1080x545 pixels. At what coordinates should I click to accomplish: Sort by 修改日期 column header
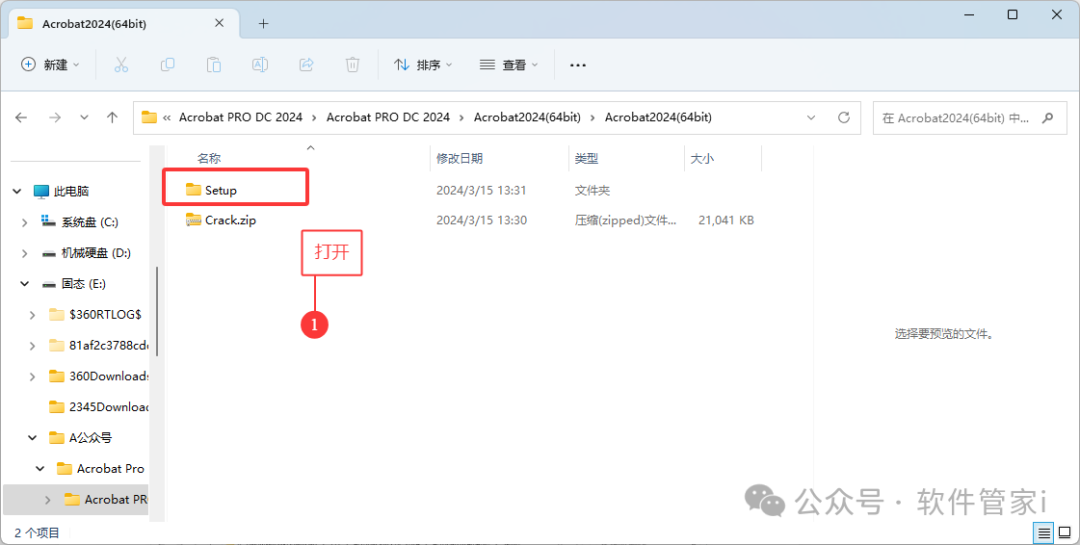[459, 158]
